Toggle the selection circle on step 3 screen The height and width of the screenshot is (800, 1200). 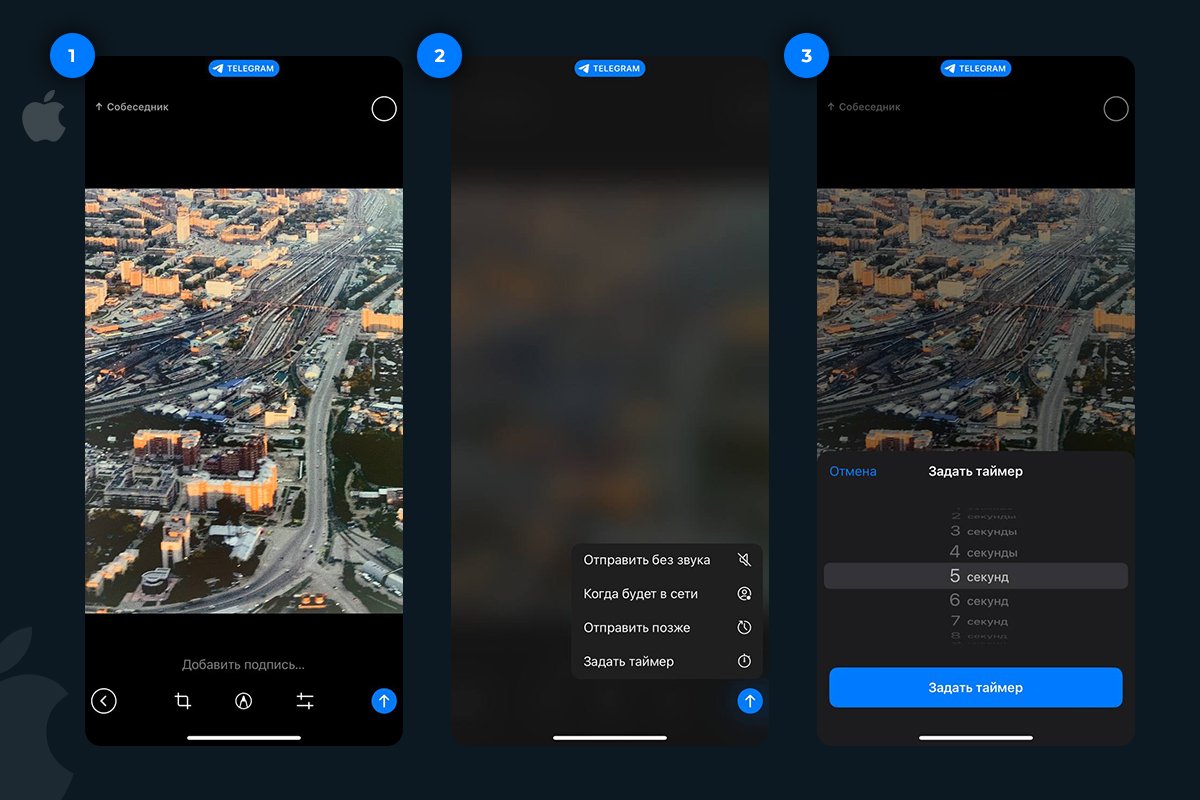pyautogui.click(x=1116, y=109)
